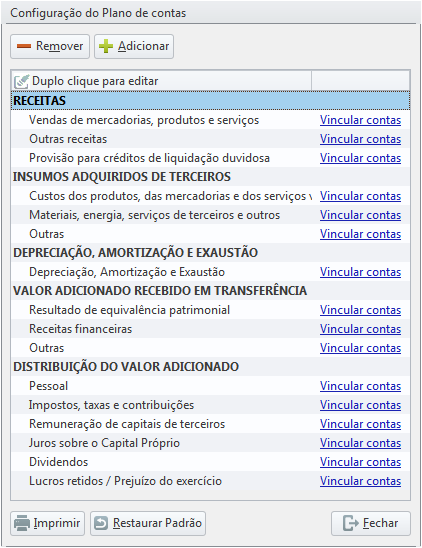Link accounts for Lucros retidos row

[360, 481]
